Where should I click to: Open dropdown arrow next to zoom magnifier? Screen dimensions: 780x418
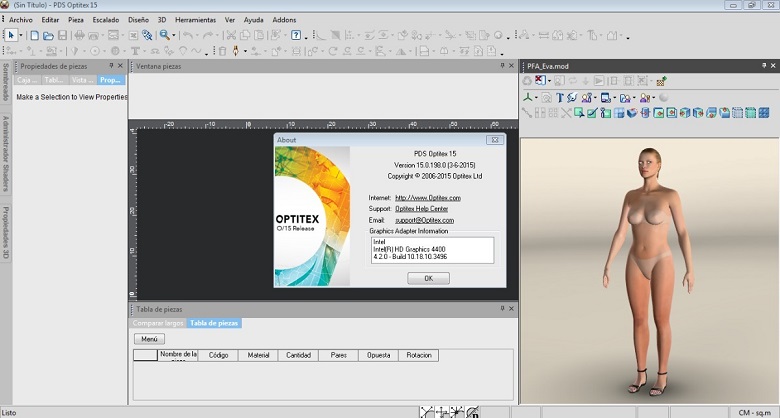[x=174, y=35]
